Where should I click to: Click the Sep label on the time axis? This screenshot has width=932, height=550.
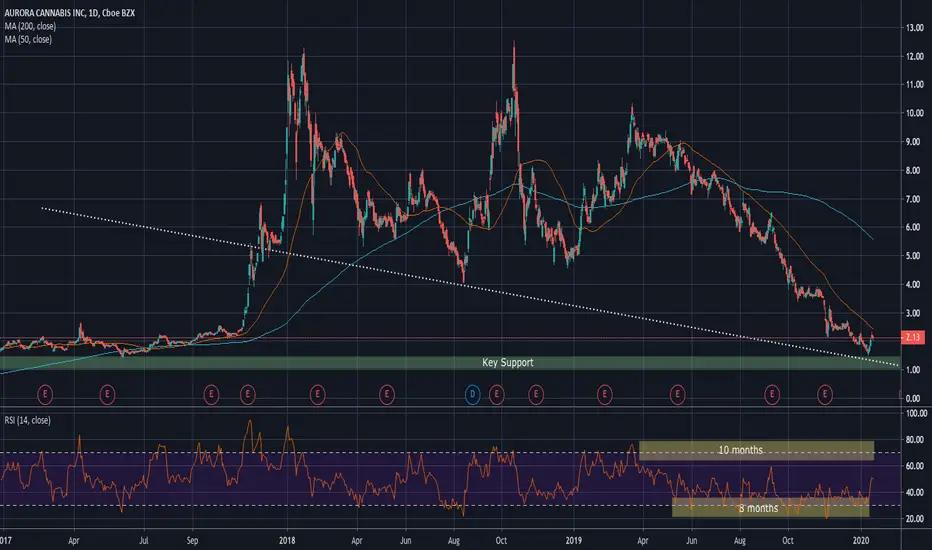[x=193, y=540]
